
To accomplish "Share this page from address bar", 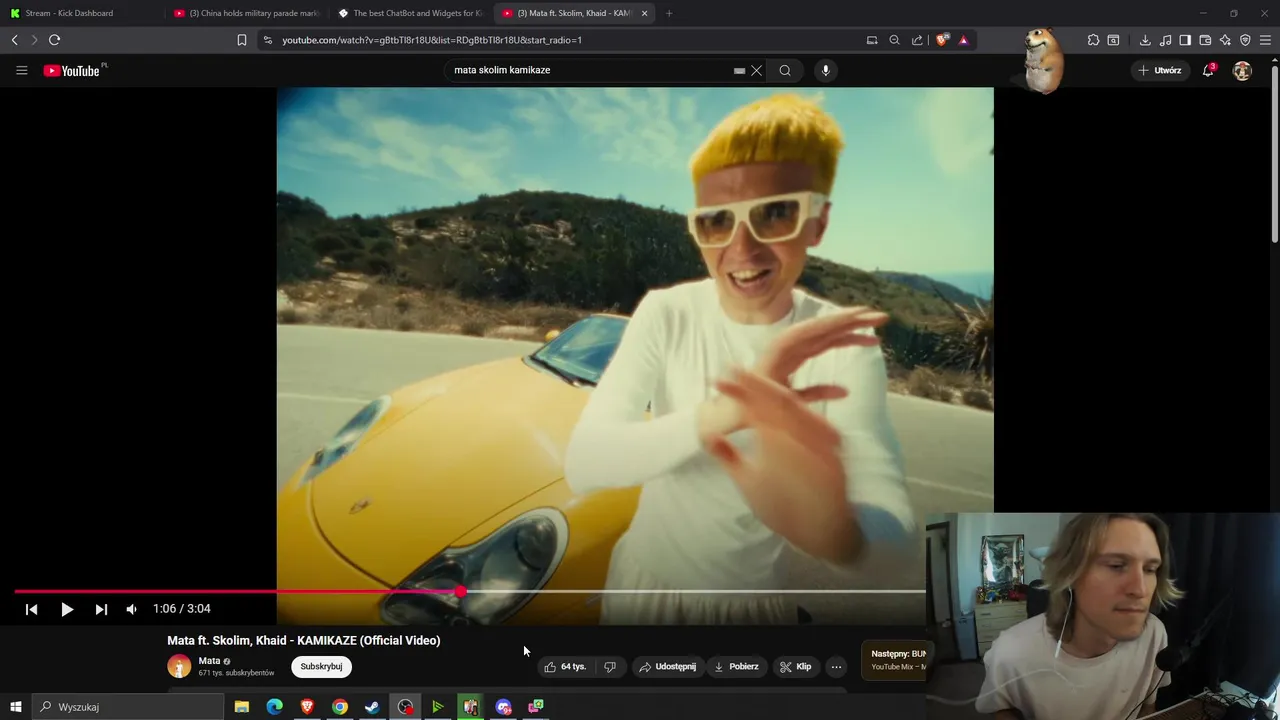I will [x=917, y=40].
